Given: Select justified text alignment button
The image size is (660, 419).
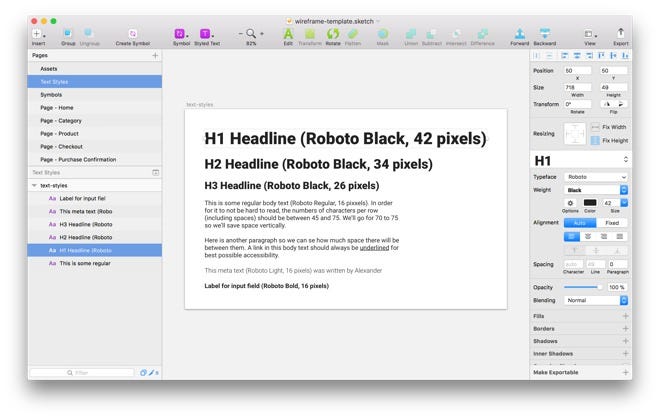Looking at the screenshot, I should tap(620, 237).
